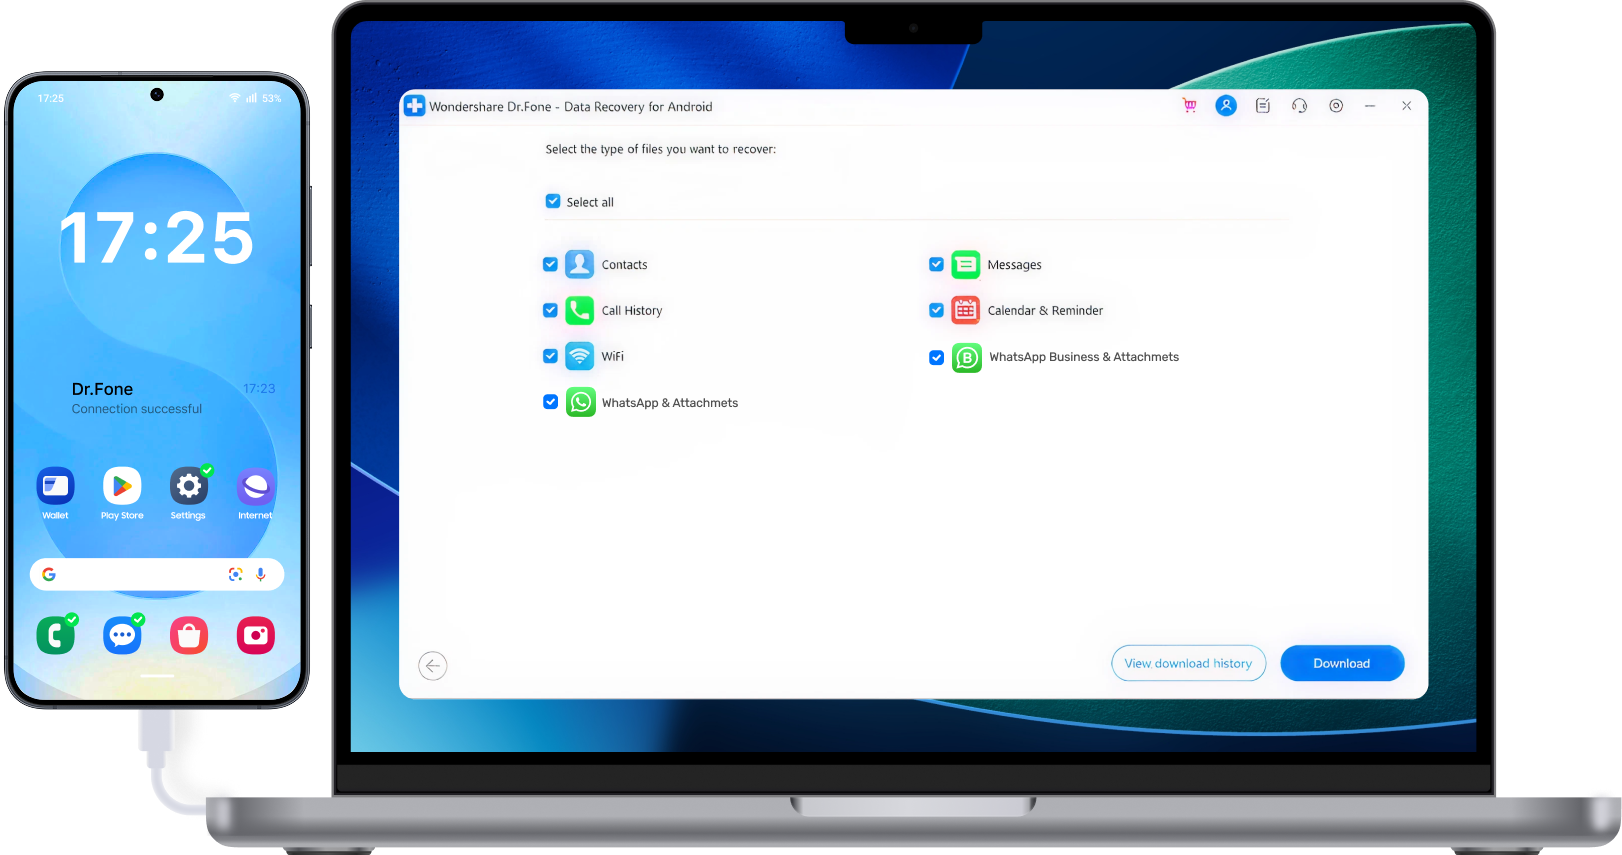Uncheck the WiFi checkbox
This screenshot has width=1622, height=855.
click(x=550, y=356)
